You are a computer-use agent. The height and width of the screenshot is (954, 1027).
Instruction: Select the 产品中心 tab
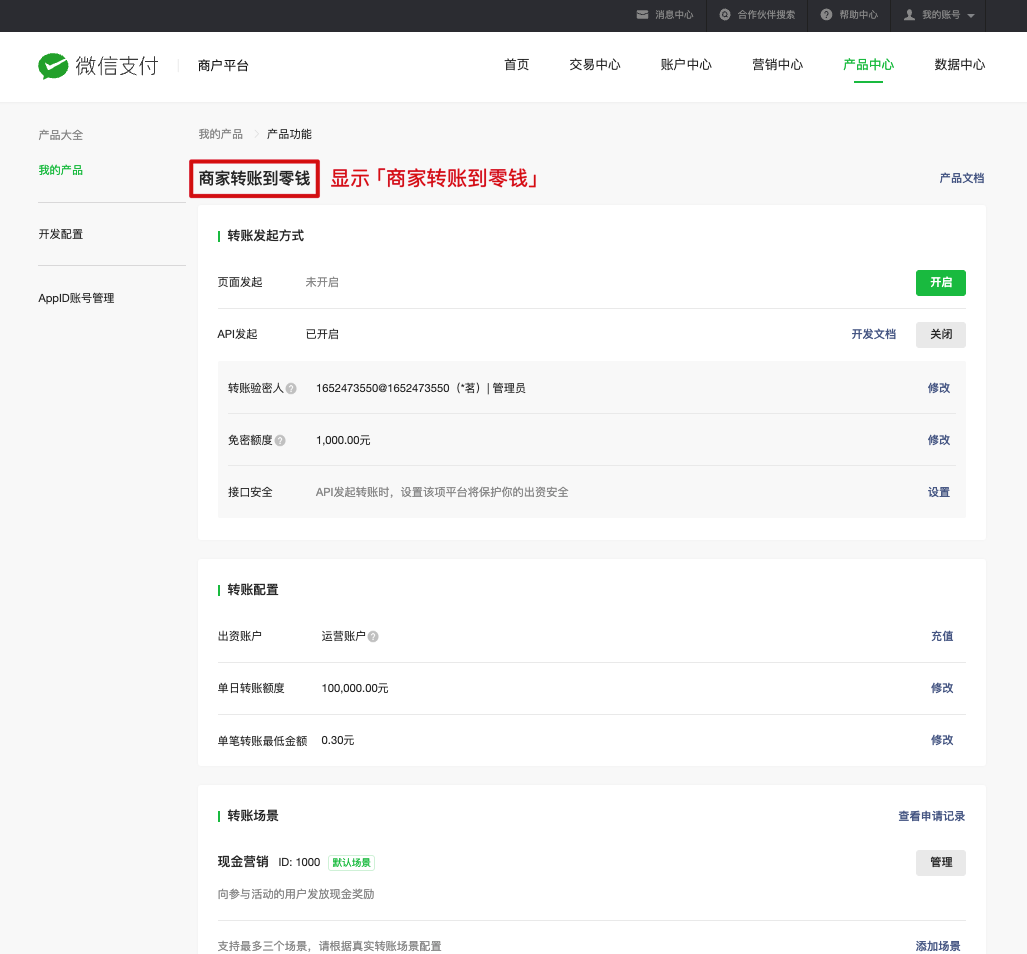click(868, 65)
